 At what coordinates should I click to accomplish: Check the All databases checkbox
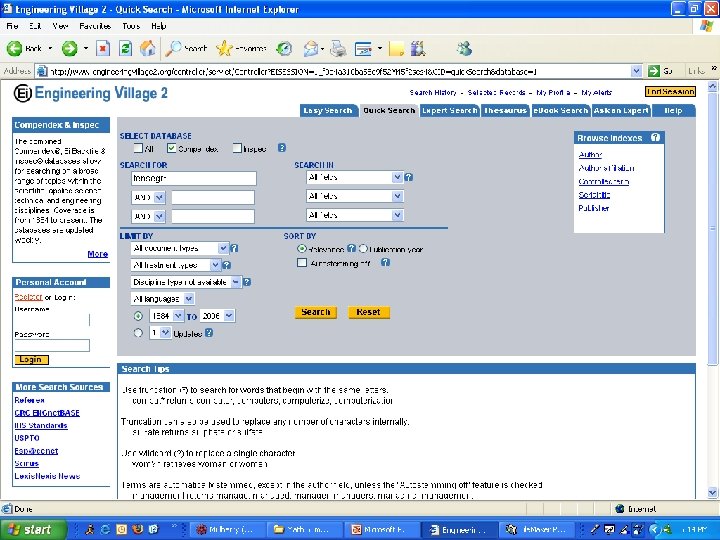tap(138, 148)
